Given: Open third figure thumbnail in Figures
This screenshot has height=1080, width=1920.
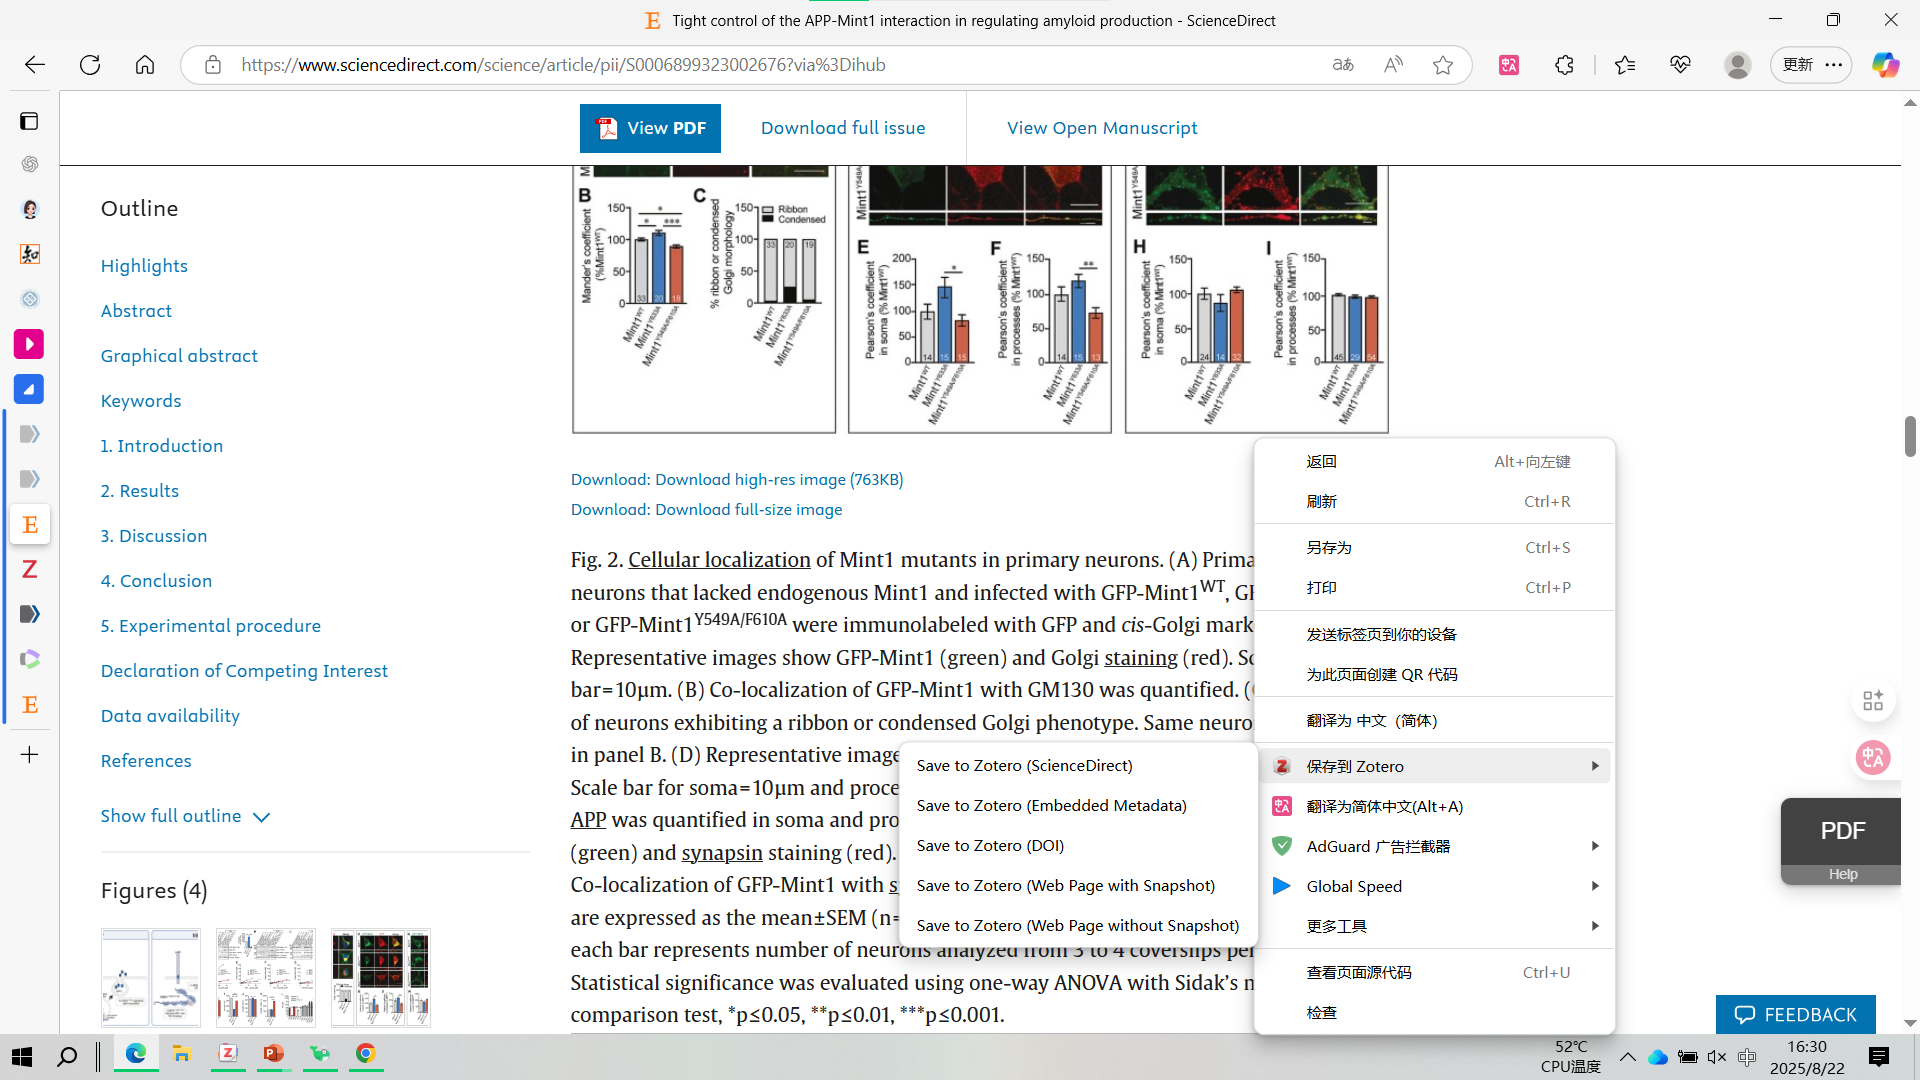Looking at the screenshot, I should click(380, 977).
